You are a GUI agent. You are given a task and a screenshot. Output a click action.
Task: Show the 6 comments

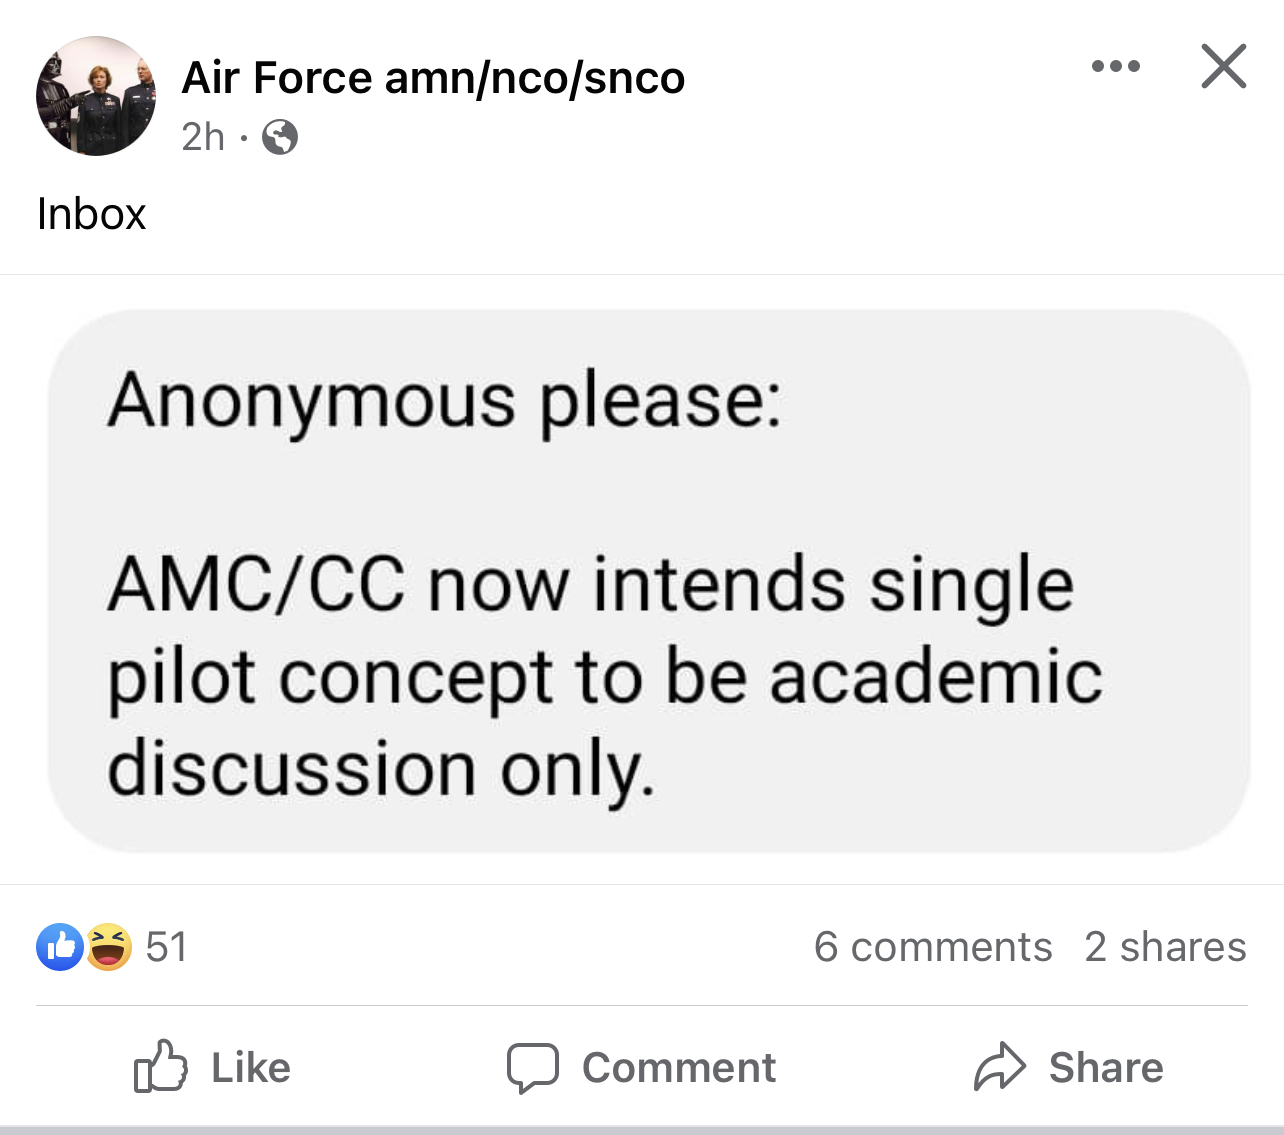[932, 947]
